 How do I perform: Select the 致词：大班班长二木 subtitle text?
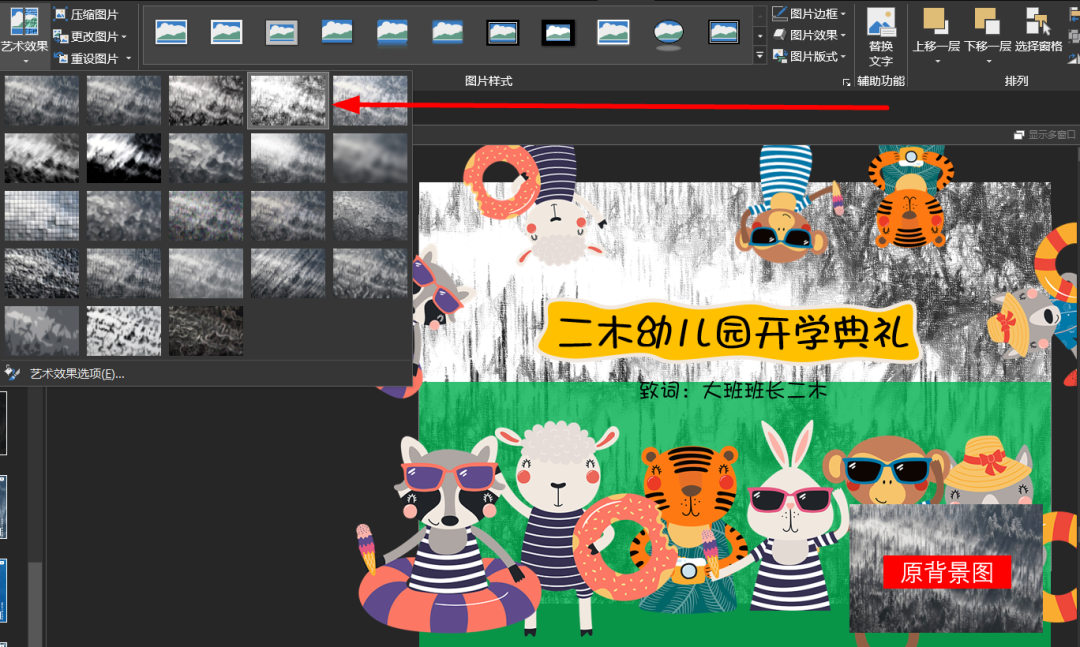point(733,390)
